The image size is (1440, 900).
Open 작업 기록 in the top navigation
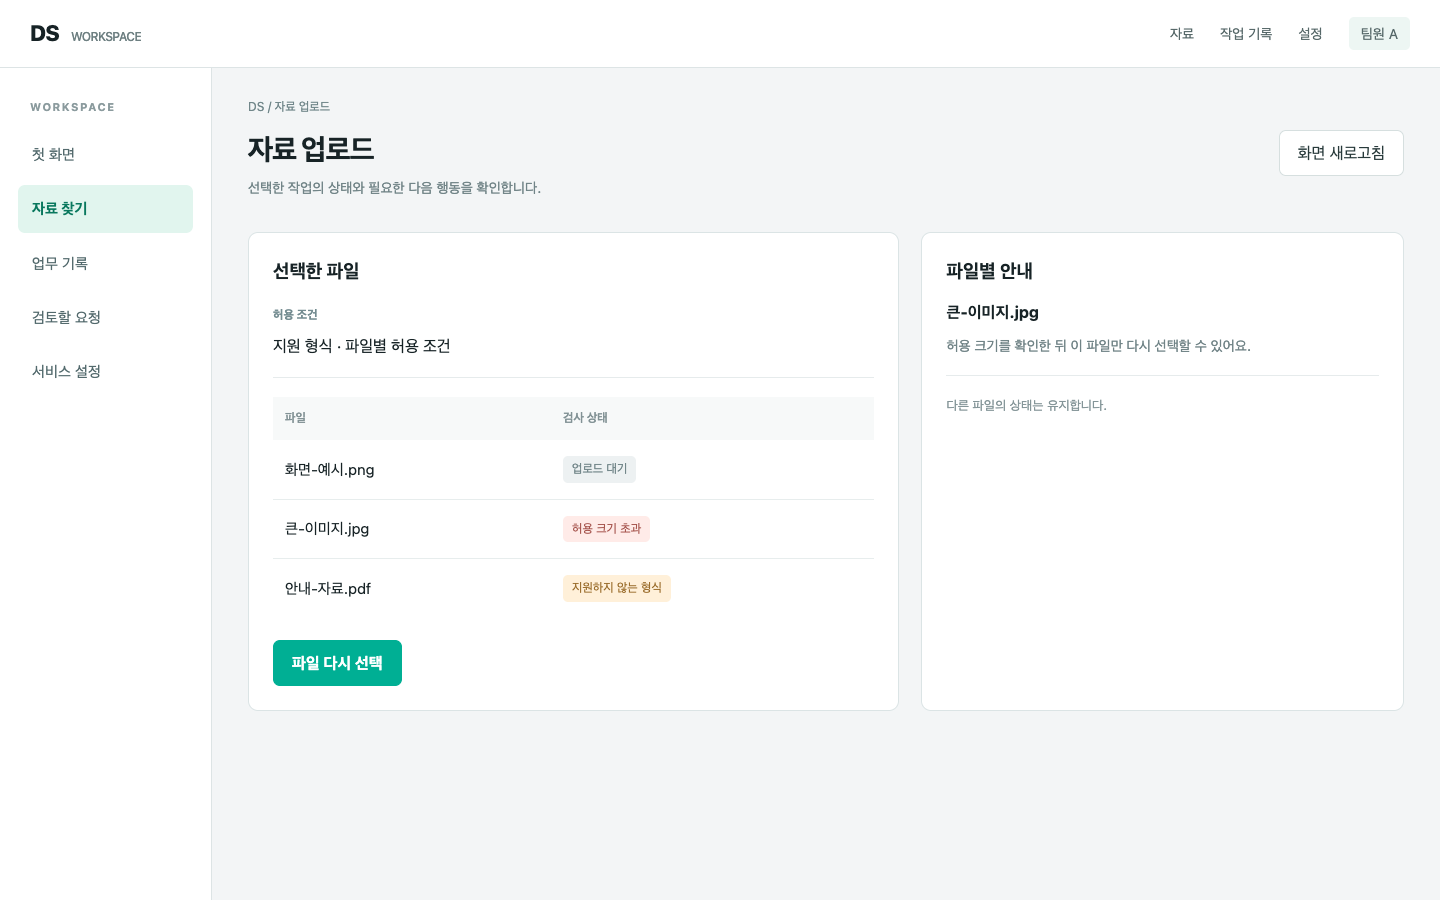tap(1246, 34)
